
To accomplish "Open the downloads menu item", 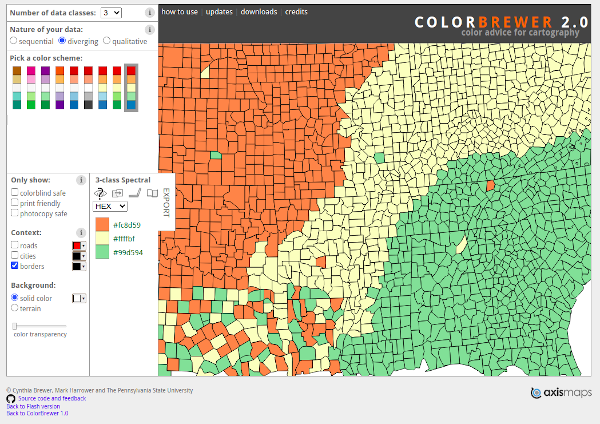I will (259, 12).
